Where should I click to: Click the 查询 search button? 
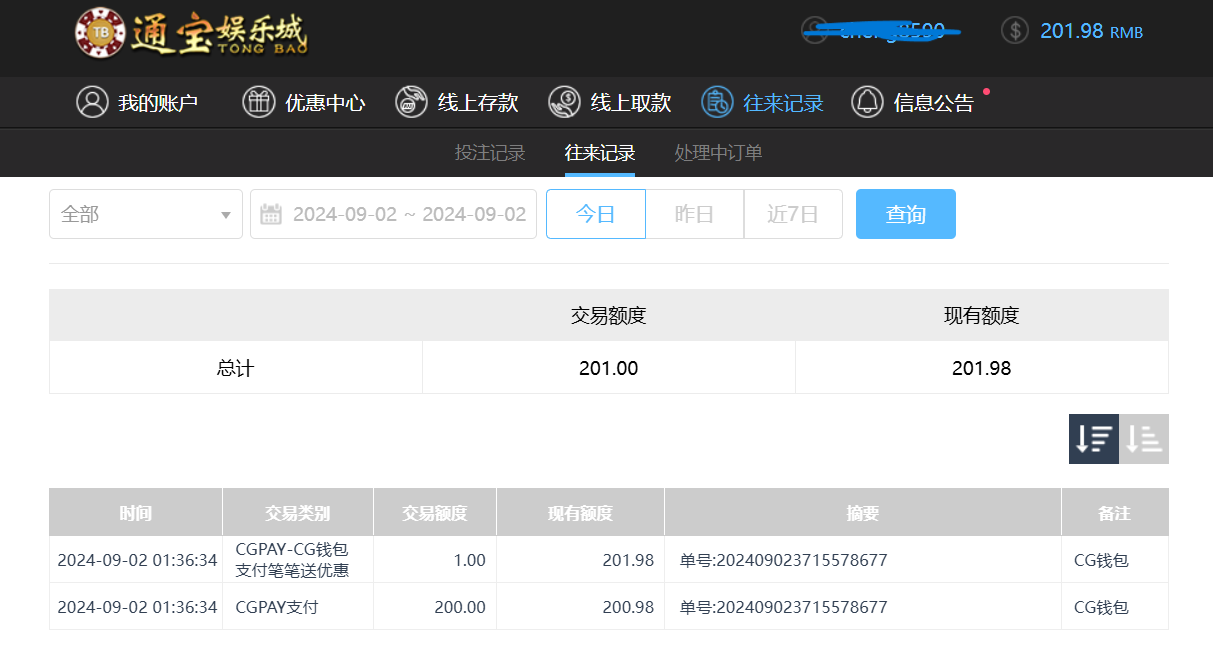tap(905, 213)
